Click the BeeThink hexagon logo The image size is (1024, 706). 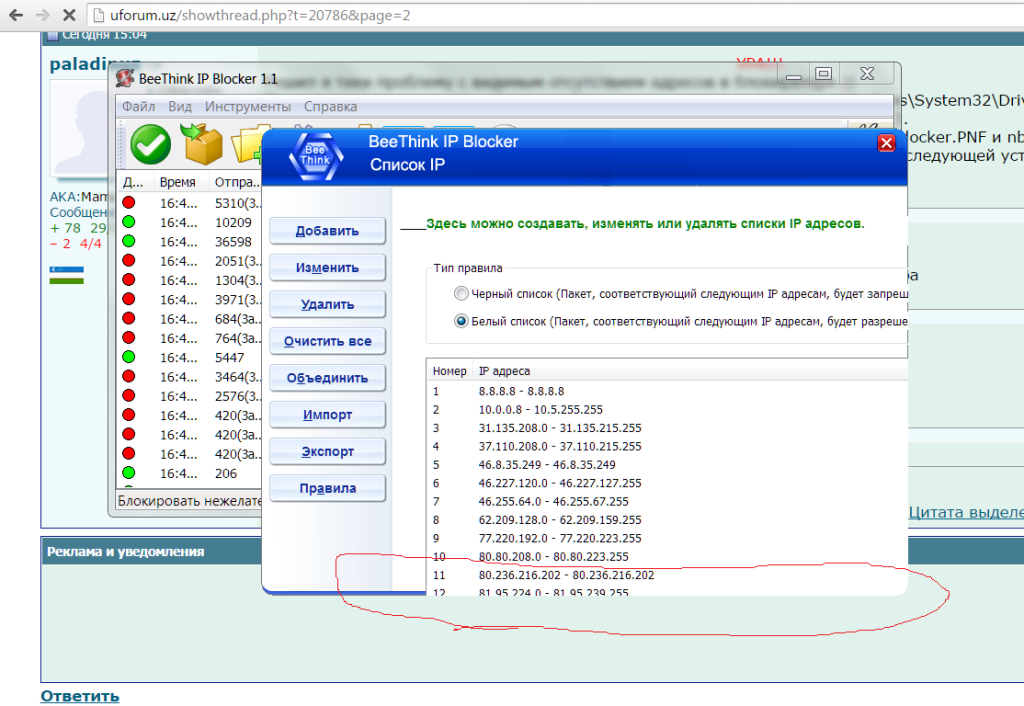point(315,154)
